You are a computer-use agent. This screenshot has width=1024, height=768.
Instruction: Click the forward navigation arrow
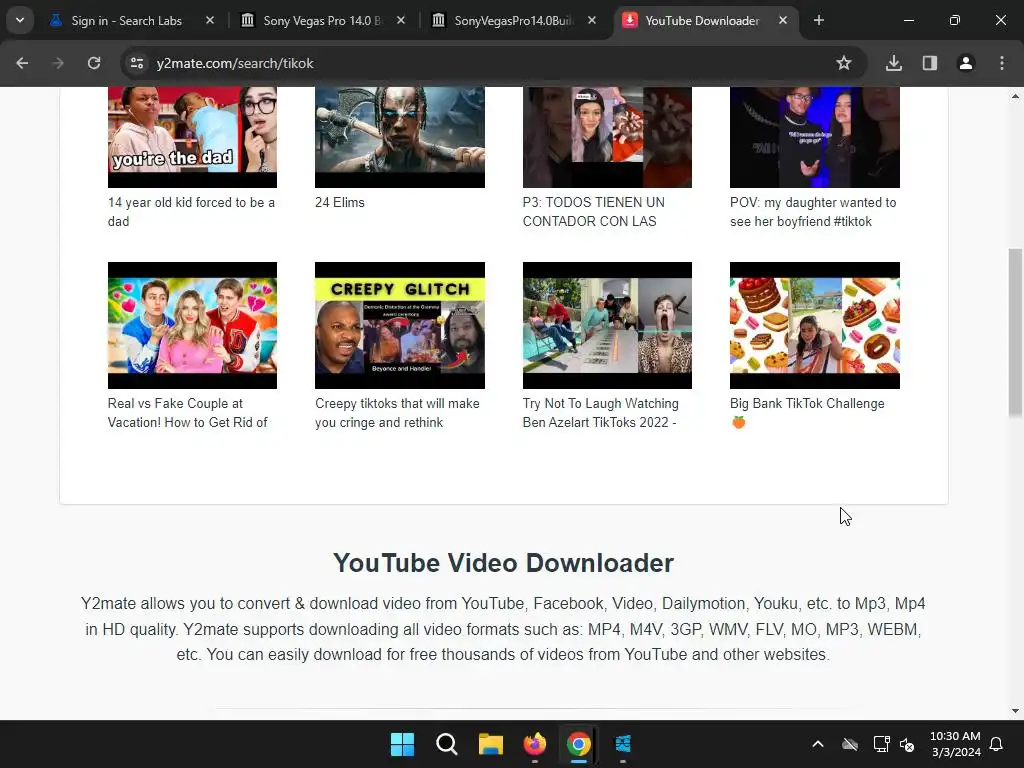pyautogui.click(x=58, y=63)
